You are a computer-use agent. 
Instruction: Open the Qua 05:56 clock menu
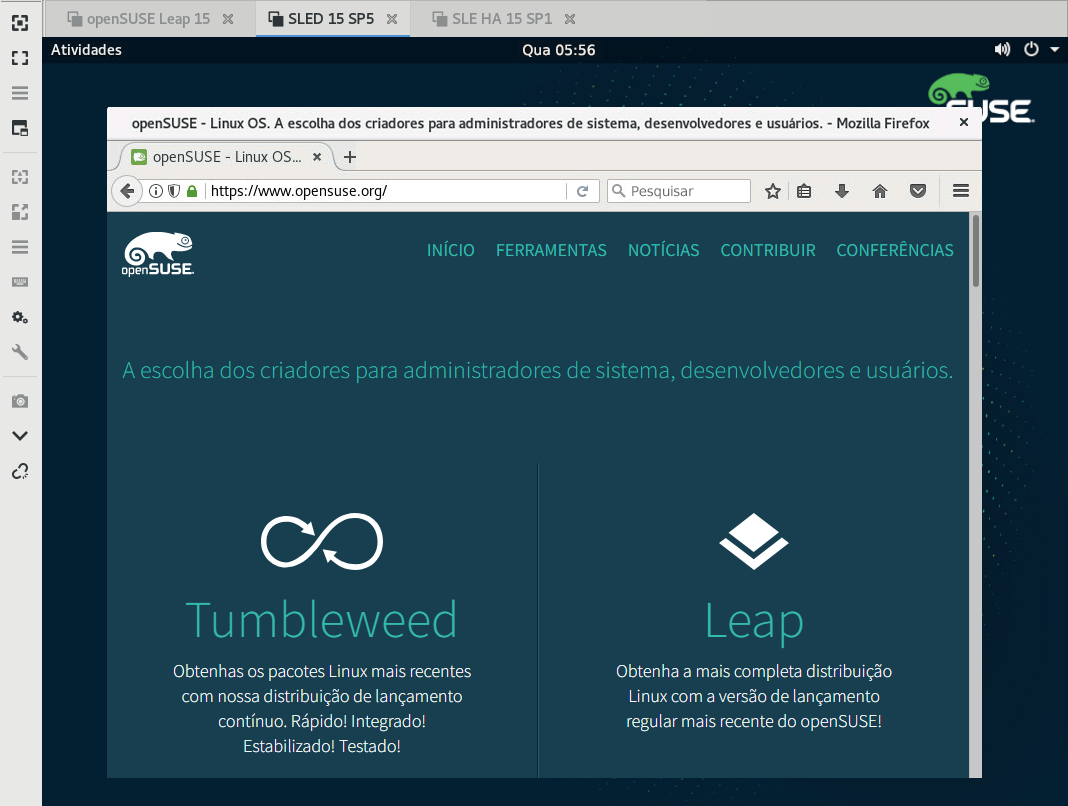click(559, 50)
